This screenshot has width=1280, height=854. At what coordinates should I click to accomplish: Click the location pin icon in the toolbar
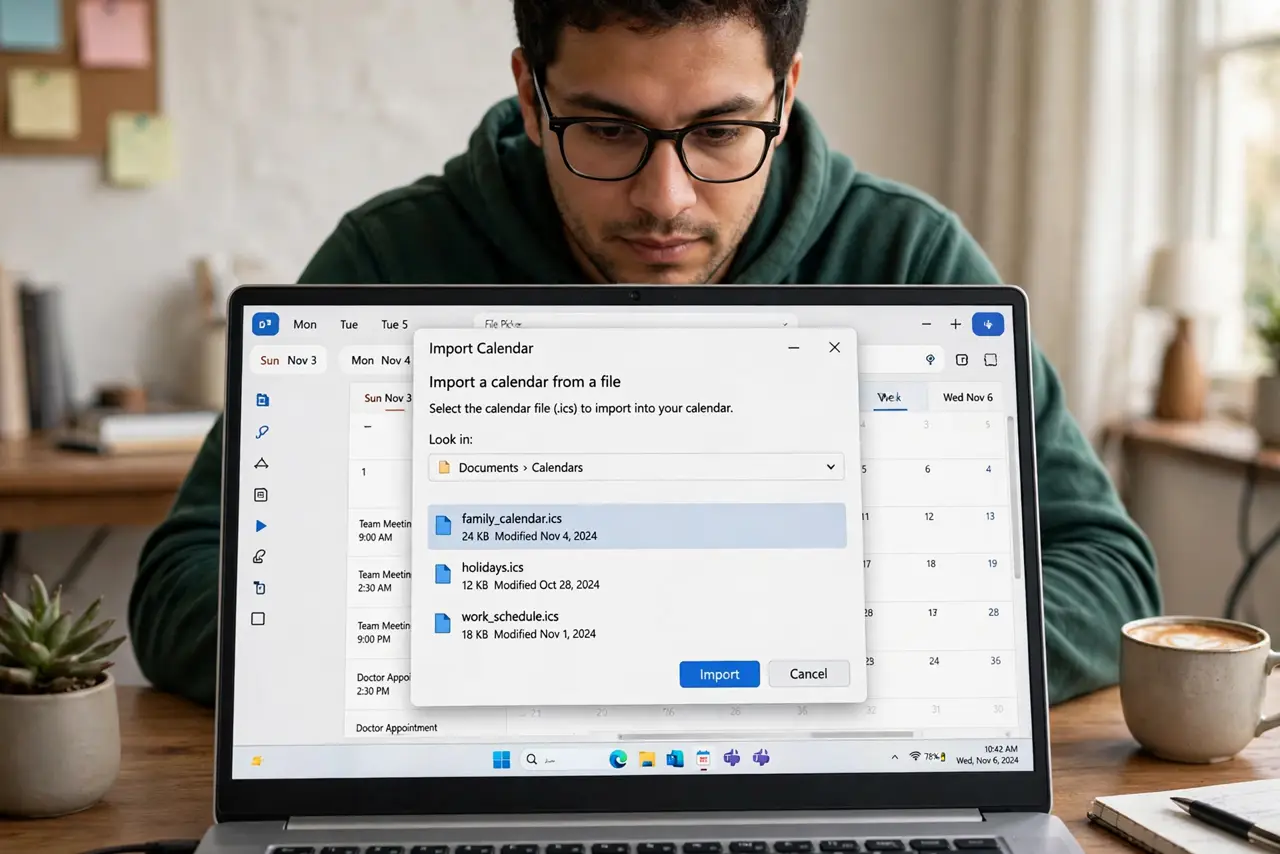(x=930, y=360)
